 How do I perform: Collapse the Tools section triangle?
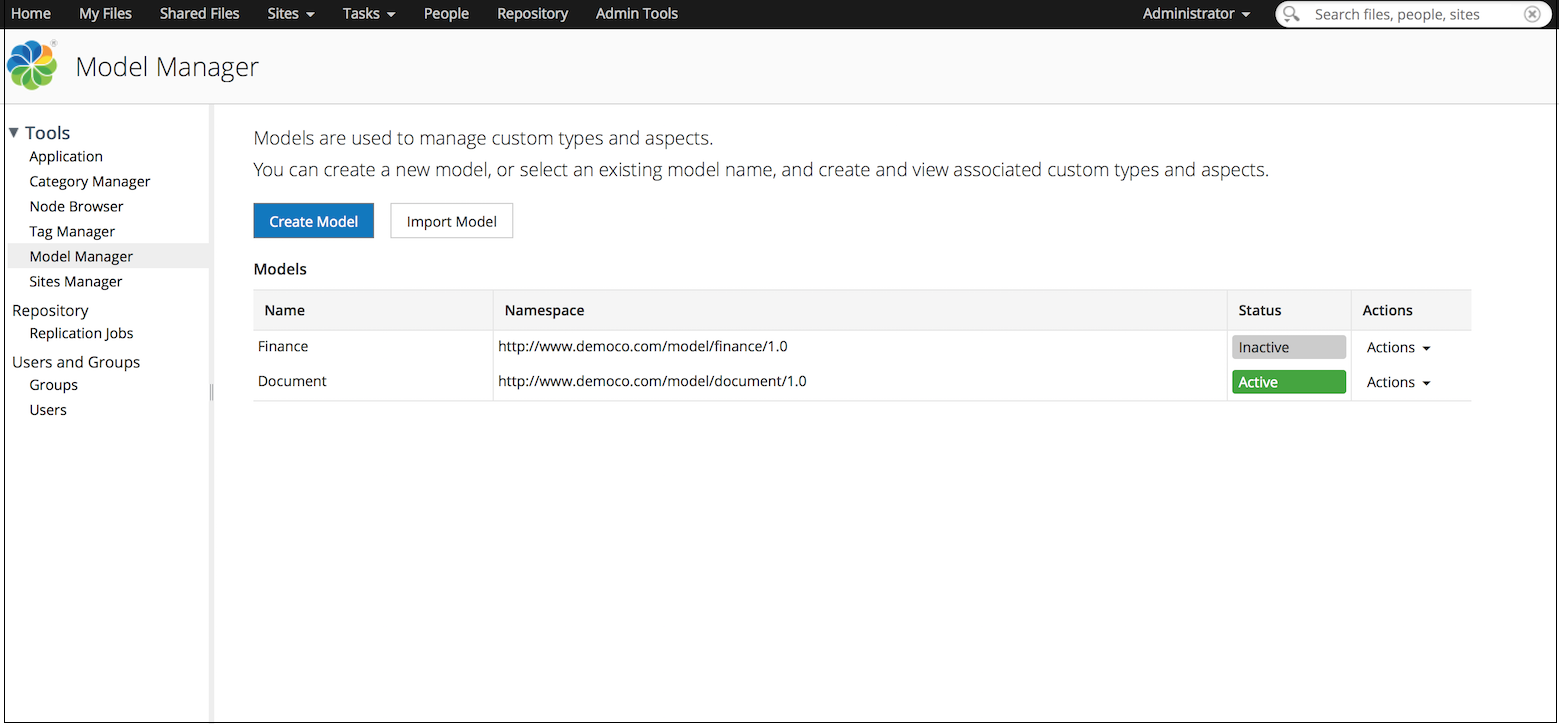coord(14,133)
